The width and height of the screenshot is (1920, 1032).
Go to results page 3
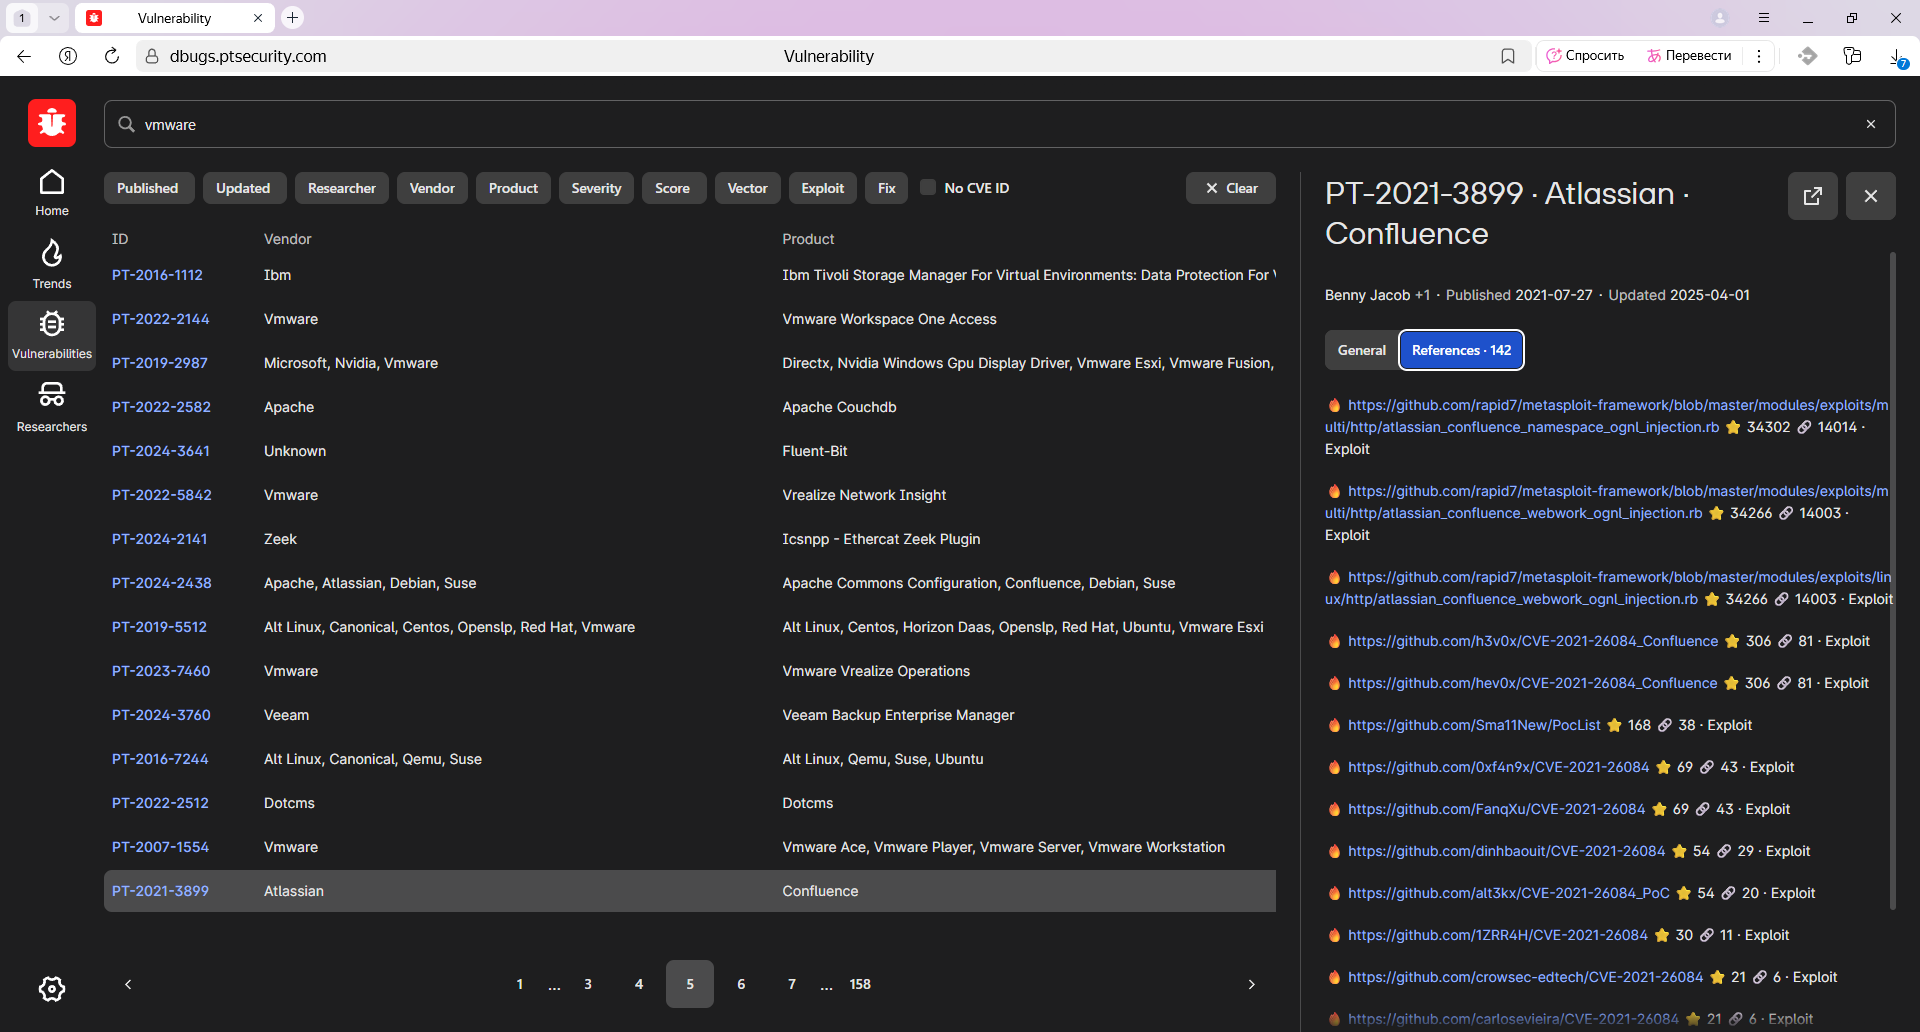point(588,984)
